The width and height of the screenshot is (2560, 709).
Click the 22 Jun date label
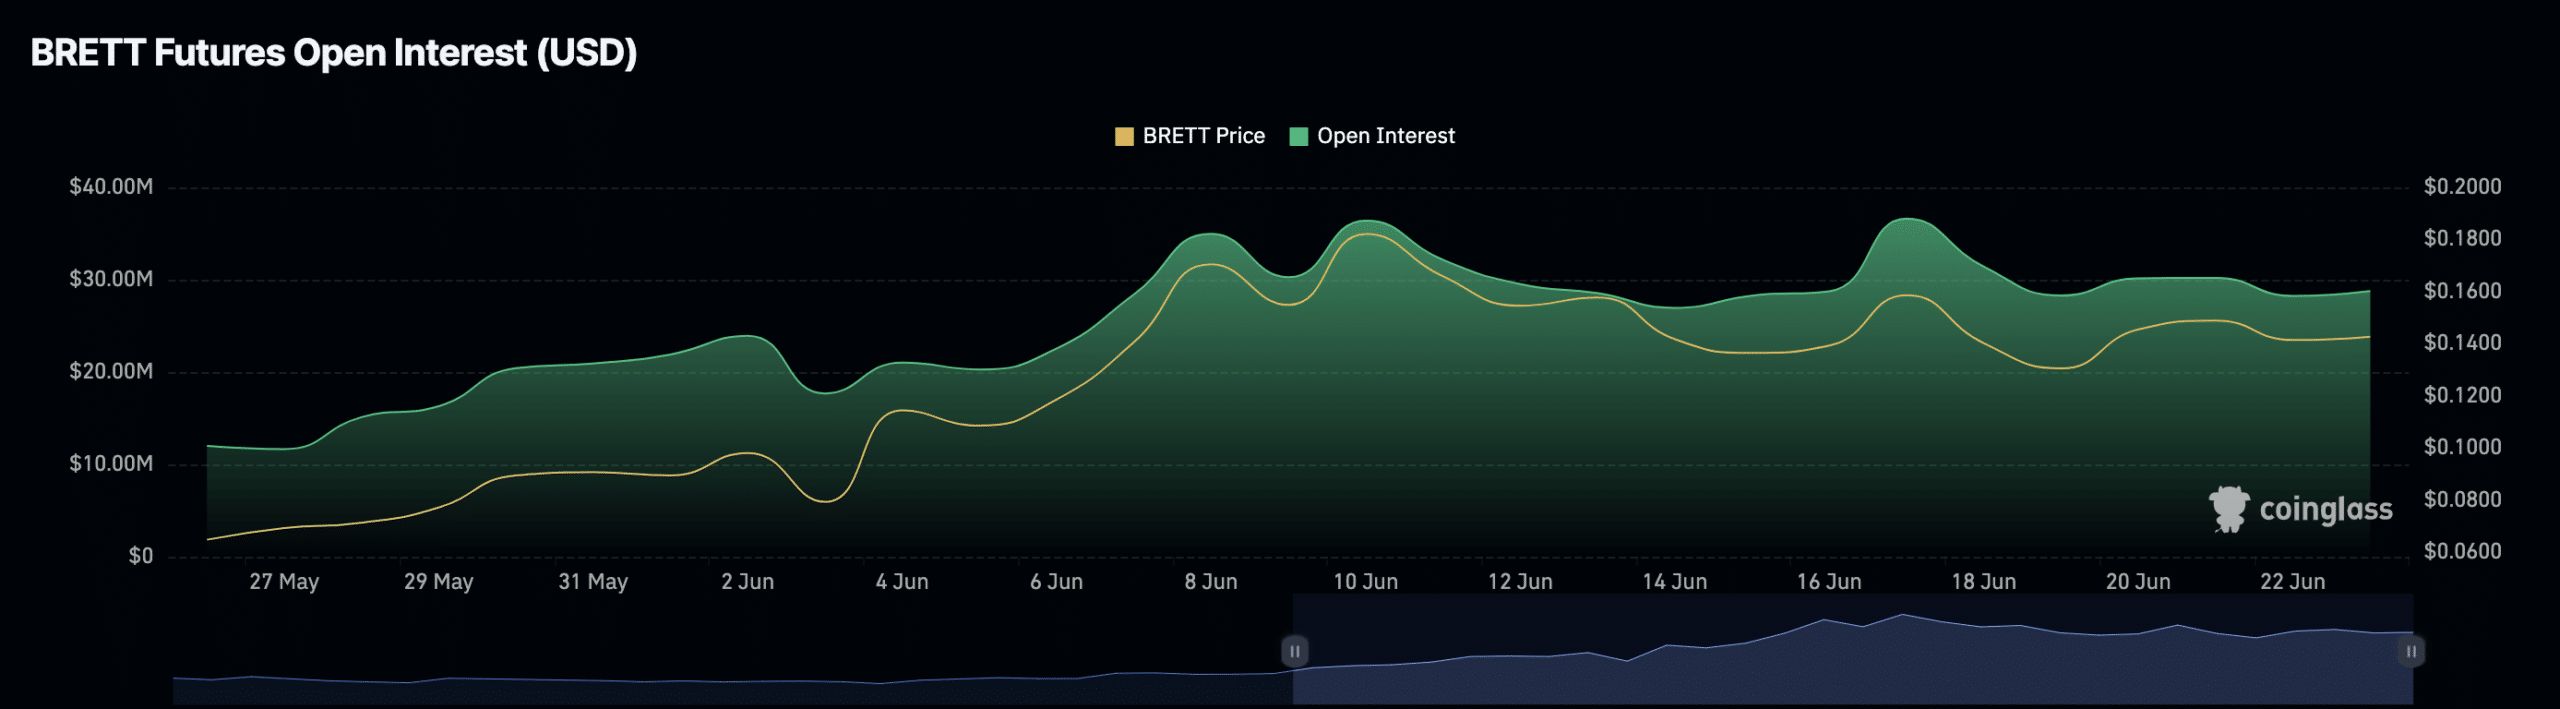pyautogui.click(x=2292, y=582)
